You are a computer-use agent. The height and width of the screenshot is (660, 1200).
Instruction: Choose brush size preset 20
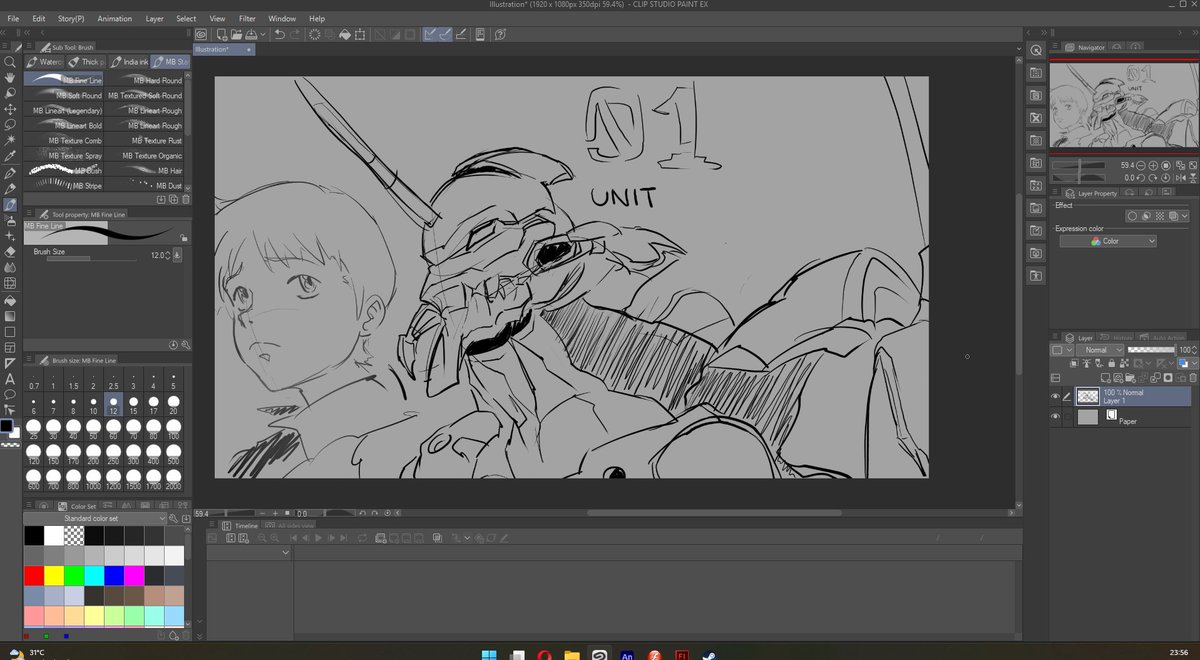174,402
